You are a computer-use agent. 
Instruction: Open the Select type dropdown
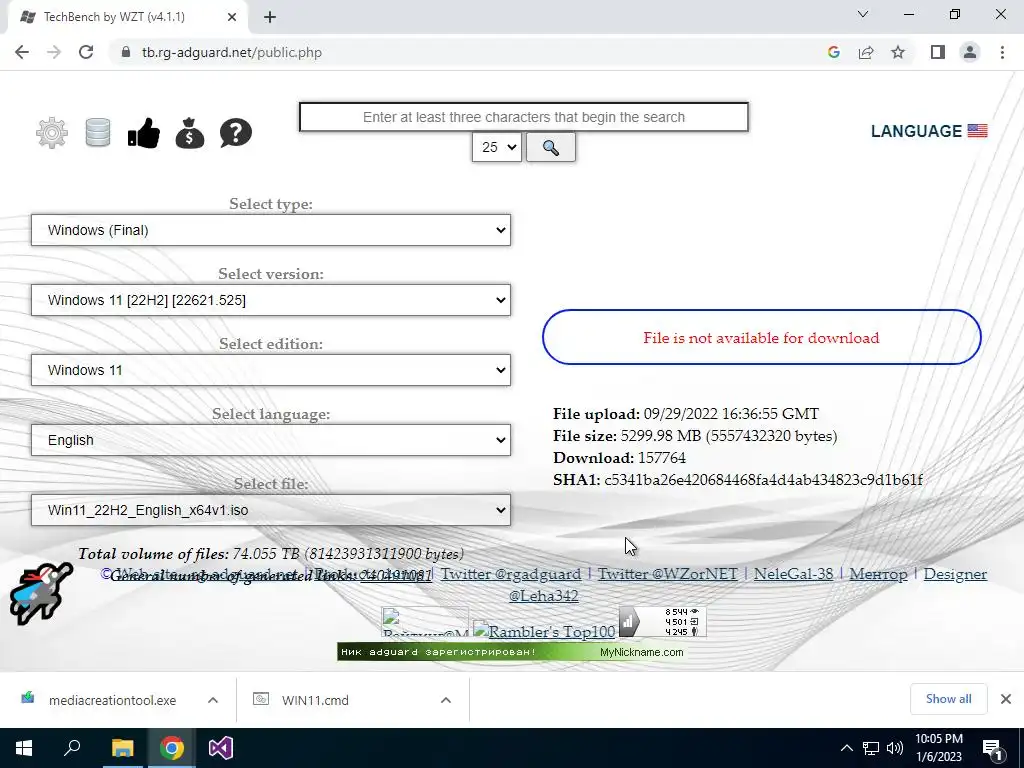(x=271, y=230)
